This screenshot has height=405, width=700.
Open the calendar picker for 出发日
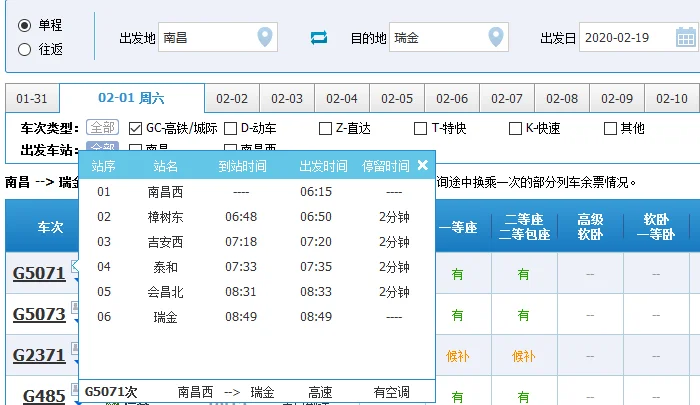point(686,37)
